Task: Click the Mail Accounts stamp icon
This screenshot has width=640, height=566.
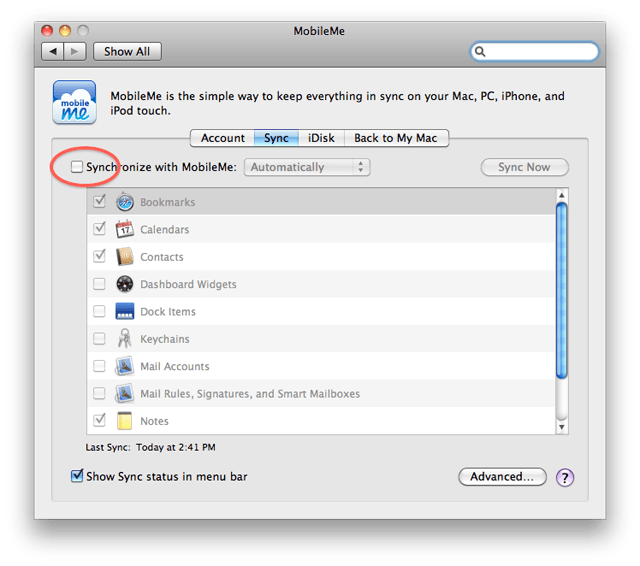Action: 124,366
